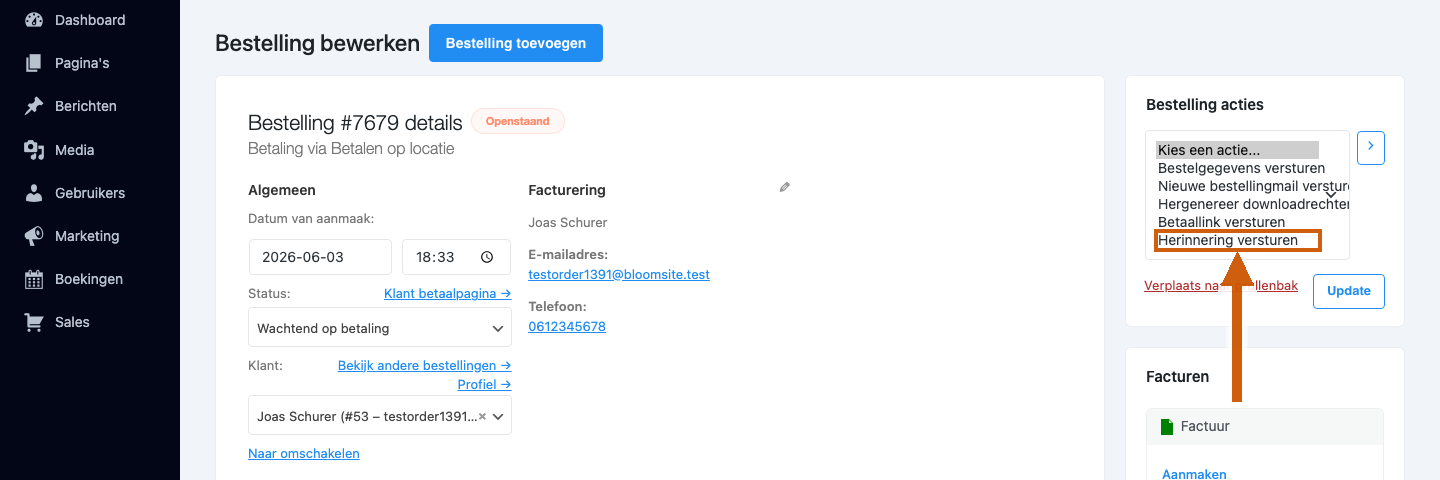The width and height of the screenshot is (1440, 480).
Task: Select the Berichten pin icon
Action: click(34, 106)
